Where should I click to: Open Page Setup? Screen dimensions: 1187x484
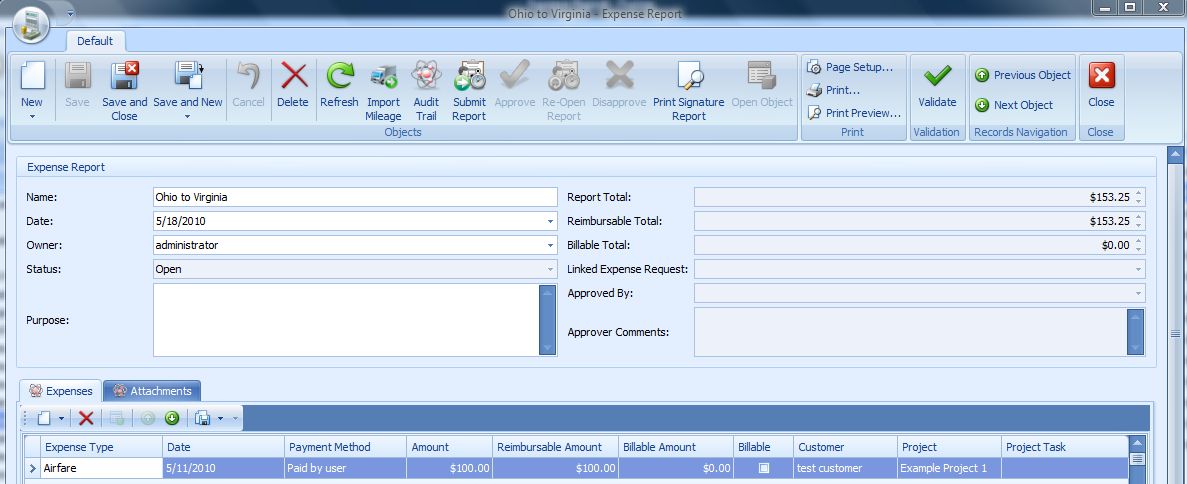point(850,67)
